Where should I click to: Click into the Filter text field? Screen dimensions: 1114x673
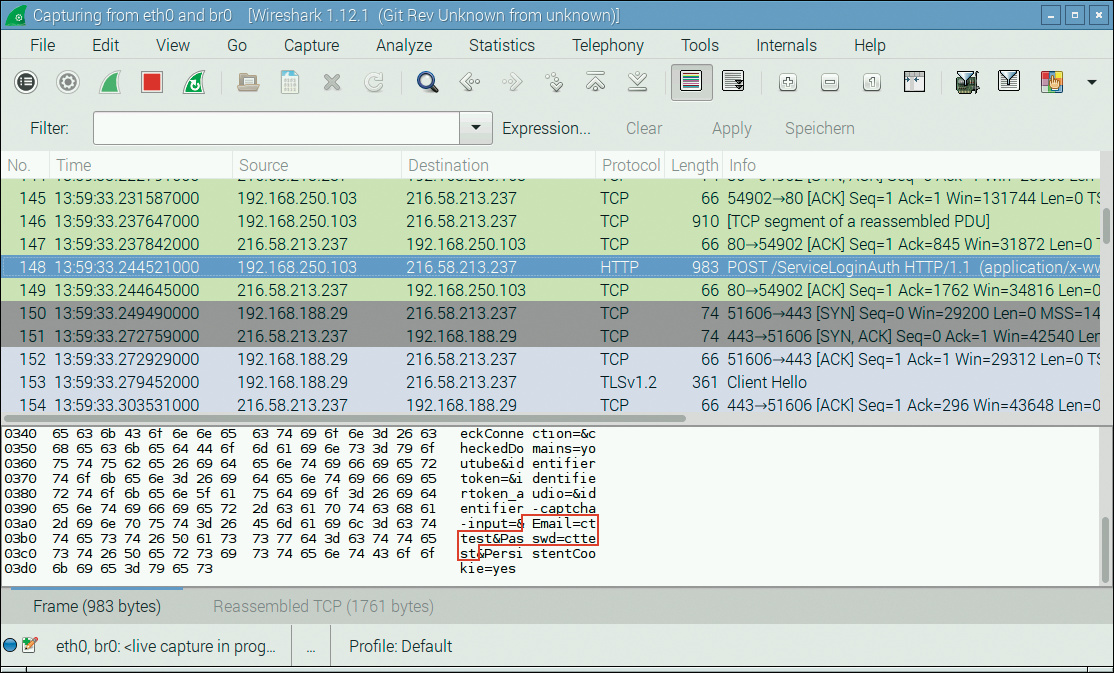pos(276,128)
